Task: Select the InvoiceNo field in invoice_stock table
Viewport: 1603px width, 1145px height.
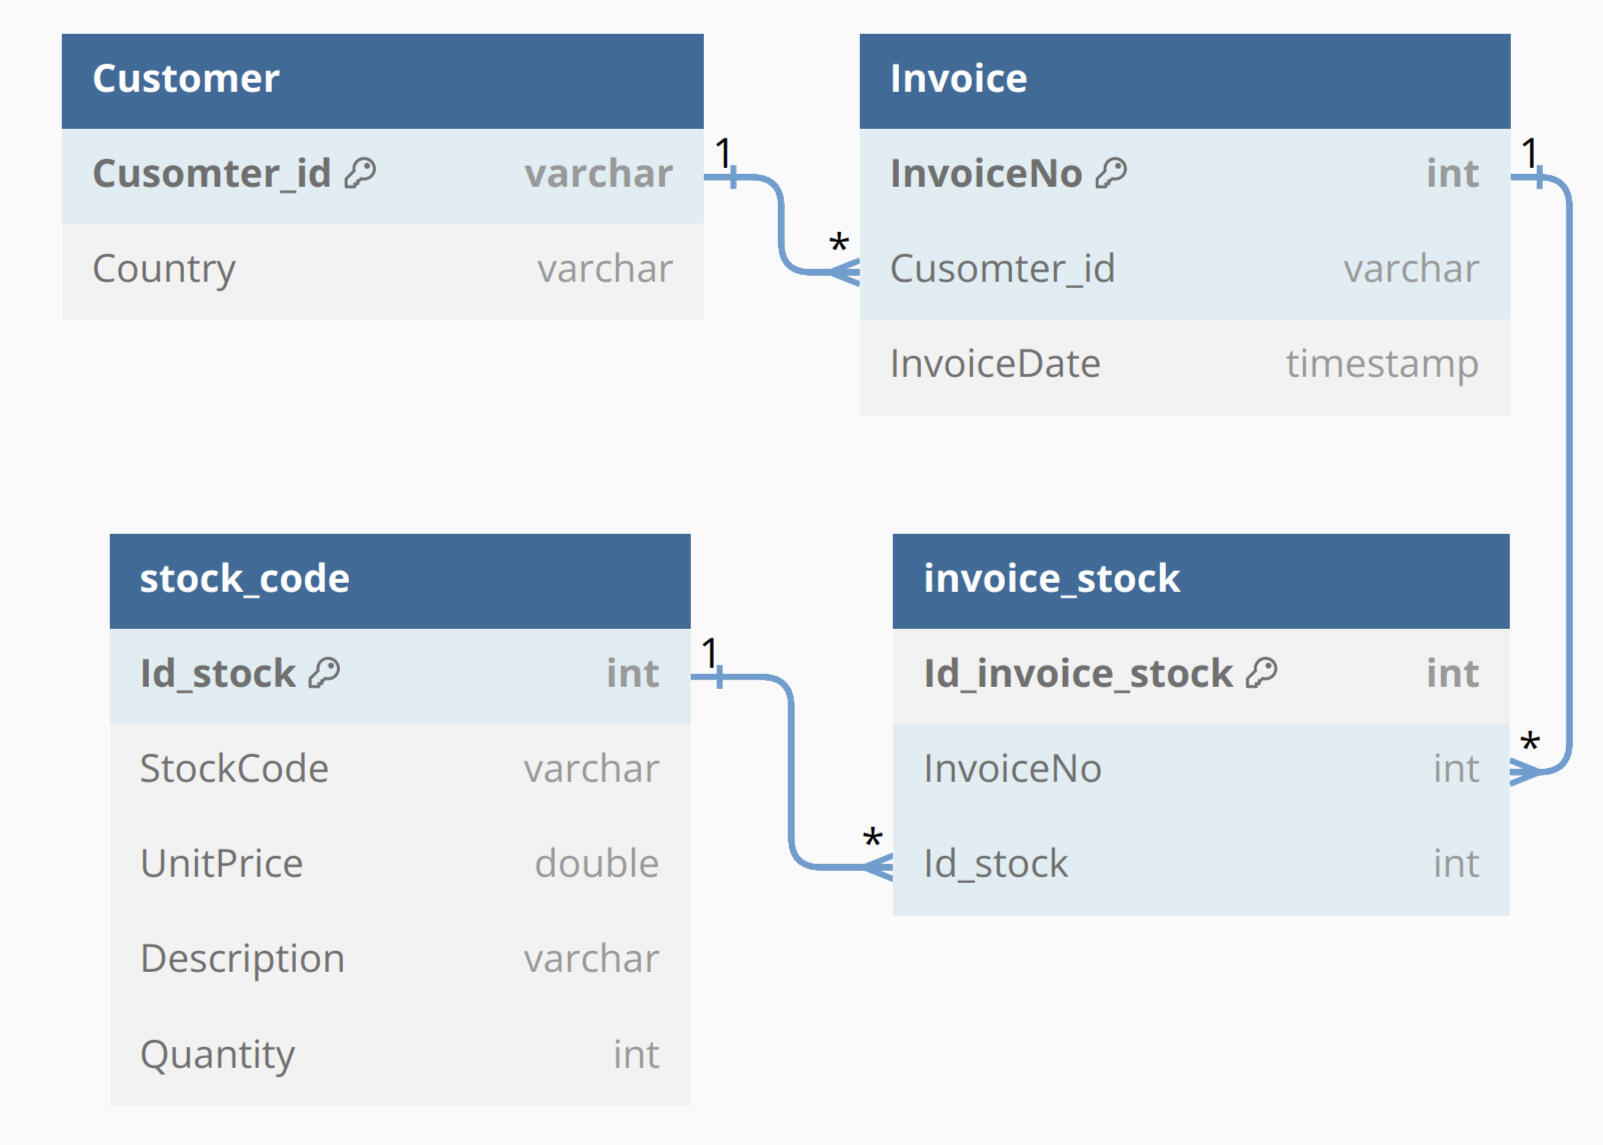Action: click(x=1012, y=769)
